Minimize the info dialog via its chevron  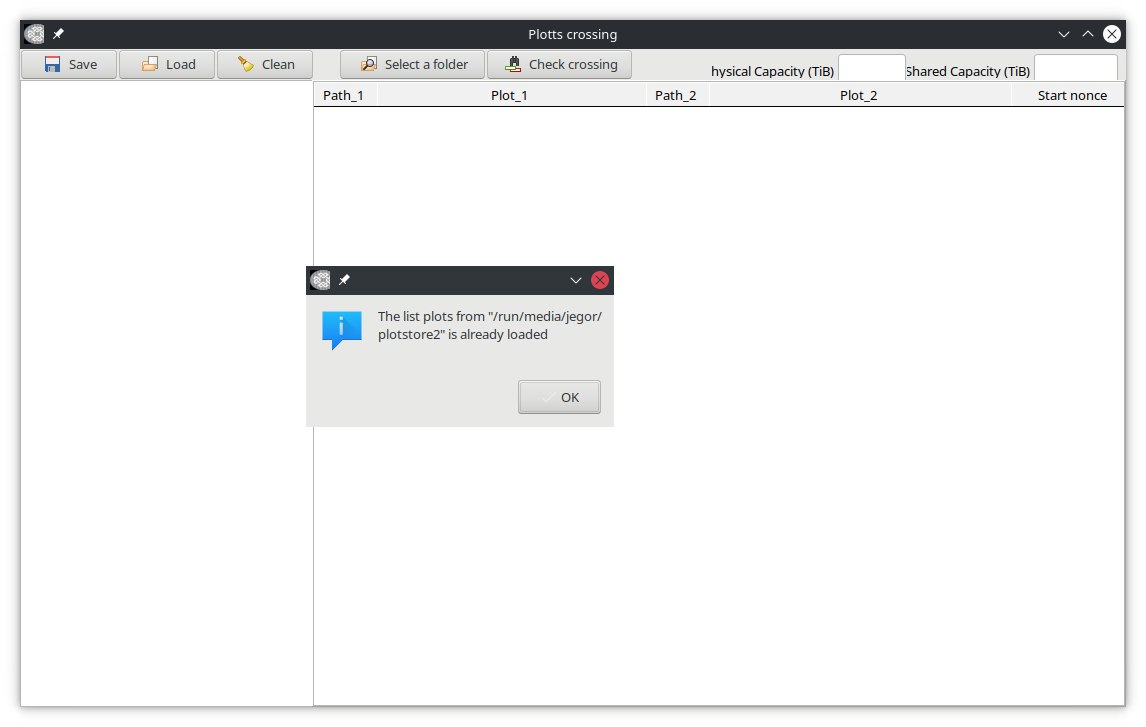pos(576,280)
